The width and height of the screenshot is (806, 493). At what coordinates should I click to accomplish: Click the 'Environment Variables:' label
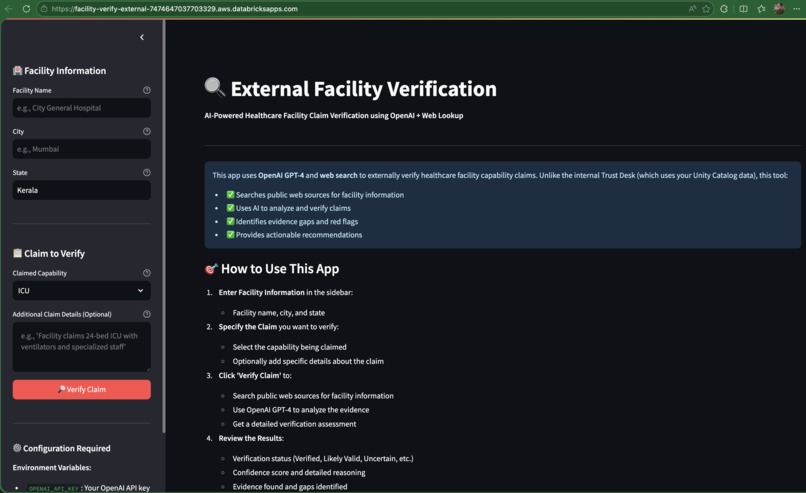52,468
